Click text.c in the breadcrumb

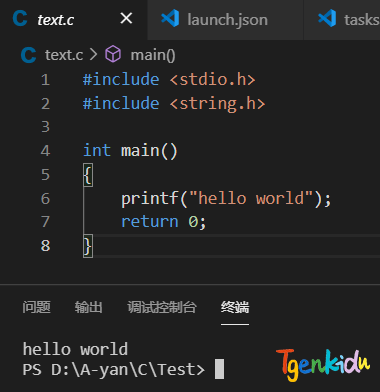64,55
